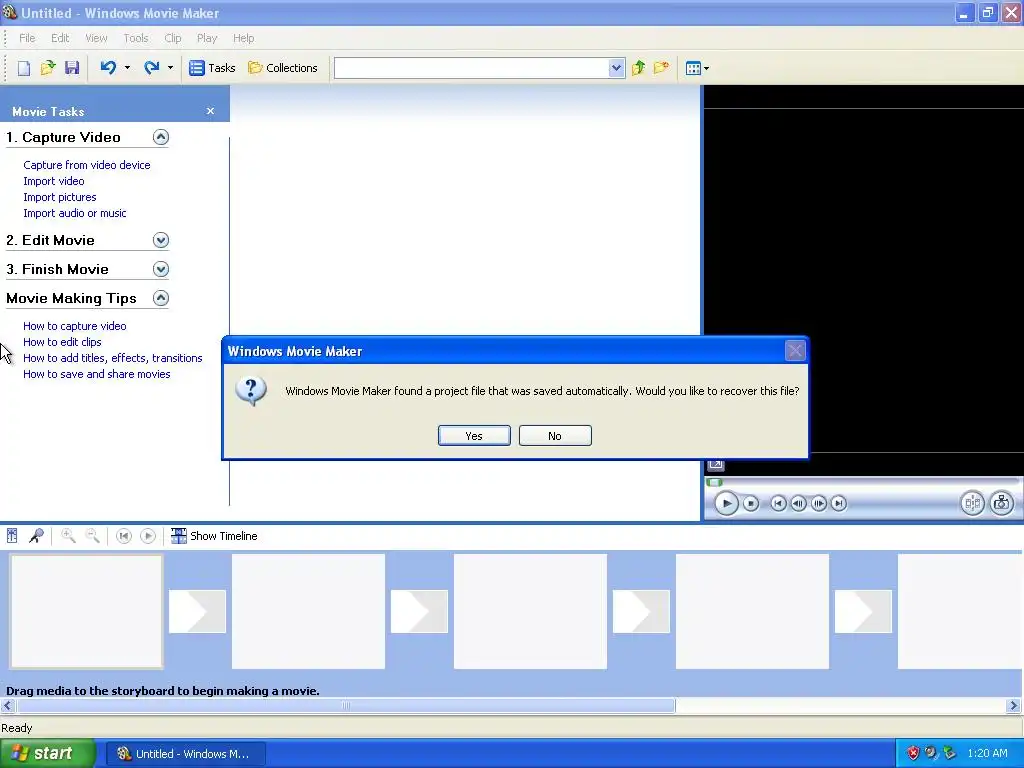
Task: Click the red security shield tray icon
Action: coord(913,754)
